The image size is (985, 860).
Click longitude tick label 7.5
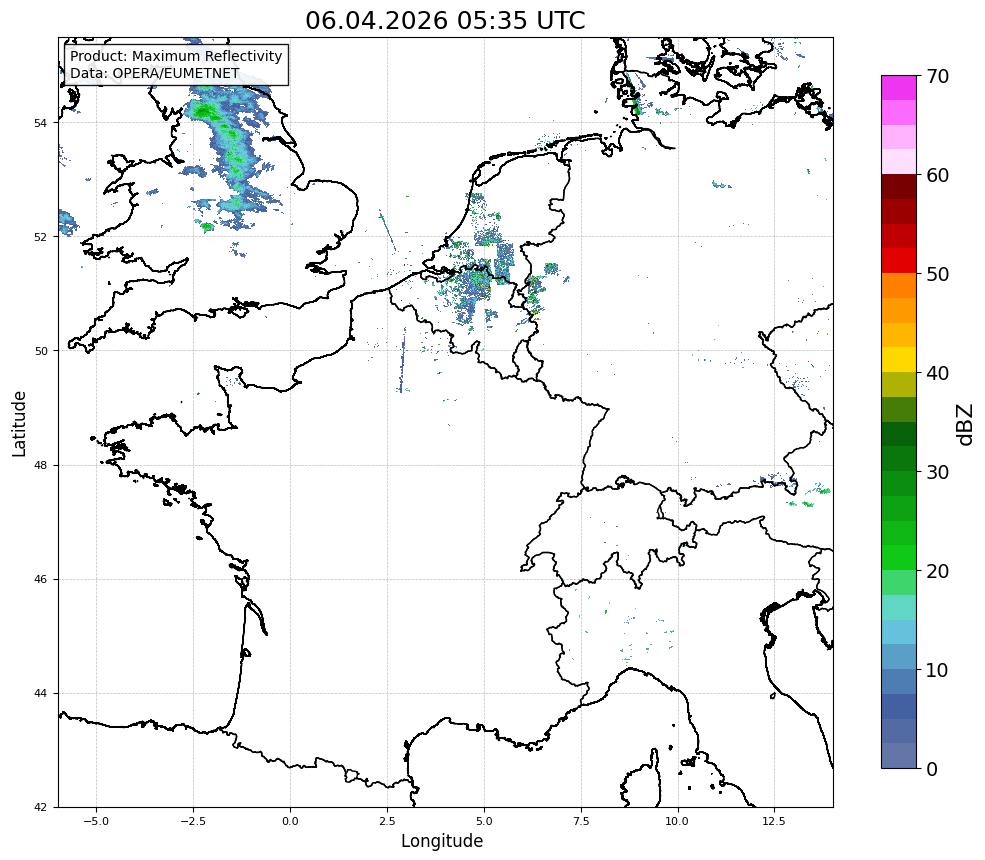581,821
